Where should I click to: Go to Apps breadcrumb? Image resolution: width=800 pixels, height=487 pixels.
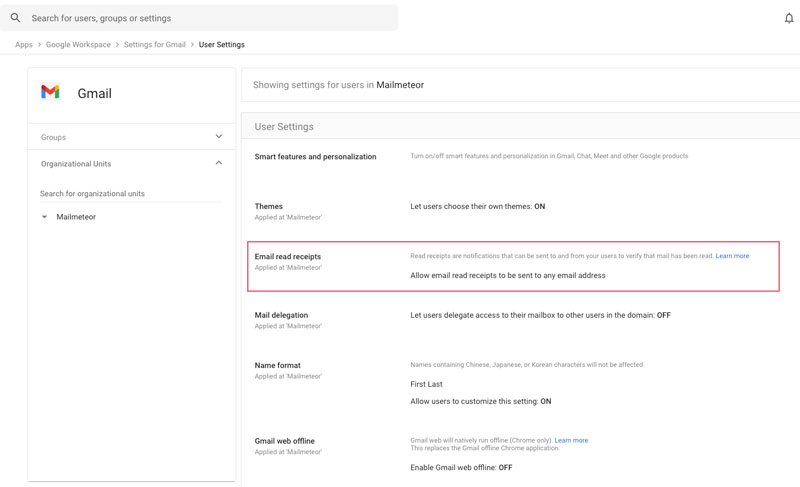tap(23, 44)
